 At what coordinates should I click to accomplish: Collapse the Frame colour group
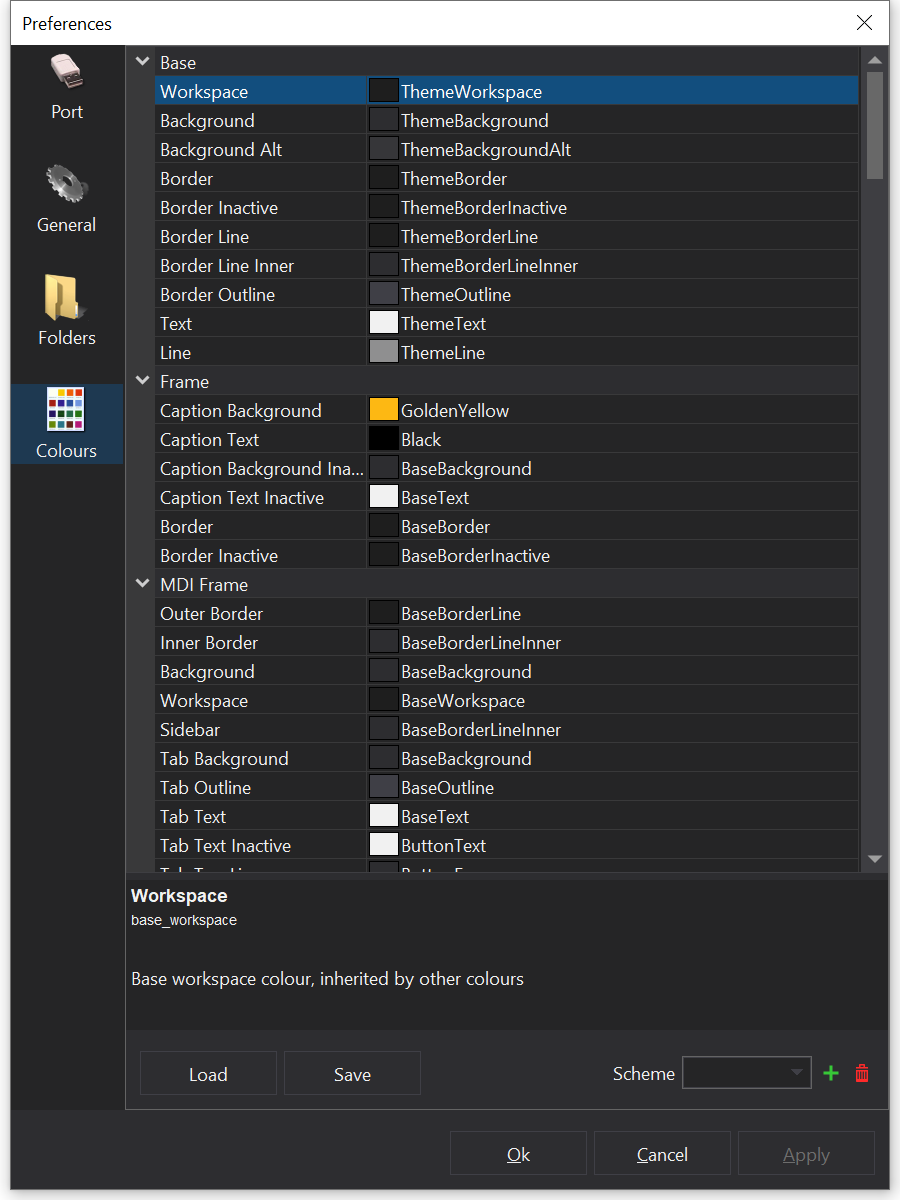(x=142, y=381)
